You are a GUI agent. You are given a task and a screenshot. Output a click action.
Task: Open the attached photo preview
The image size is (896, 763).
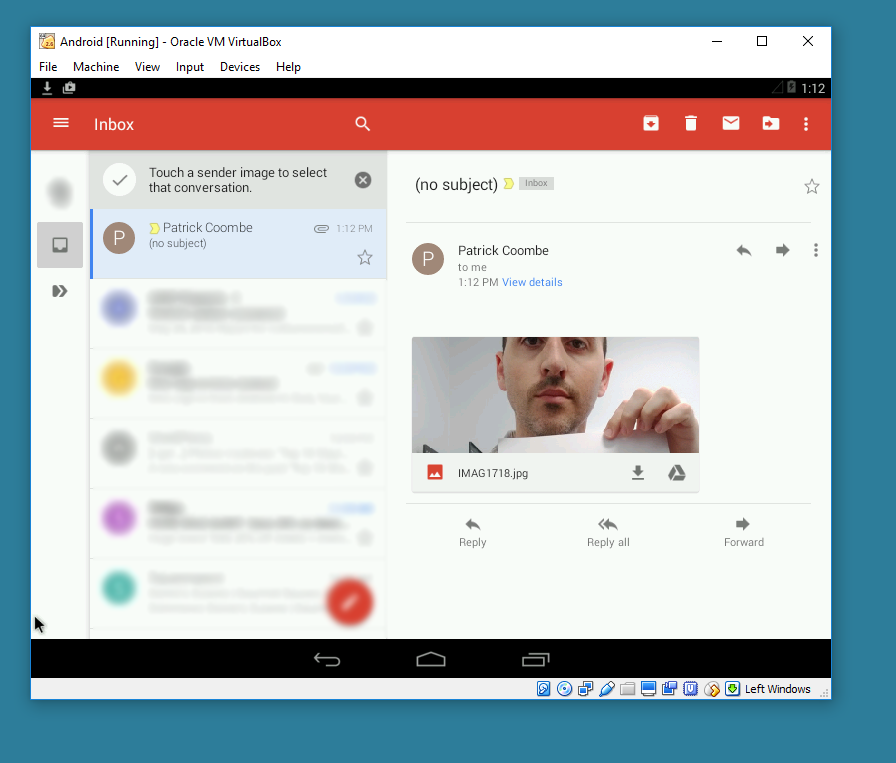[555, 395]
